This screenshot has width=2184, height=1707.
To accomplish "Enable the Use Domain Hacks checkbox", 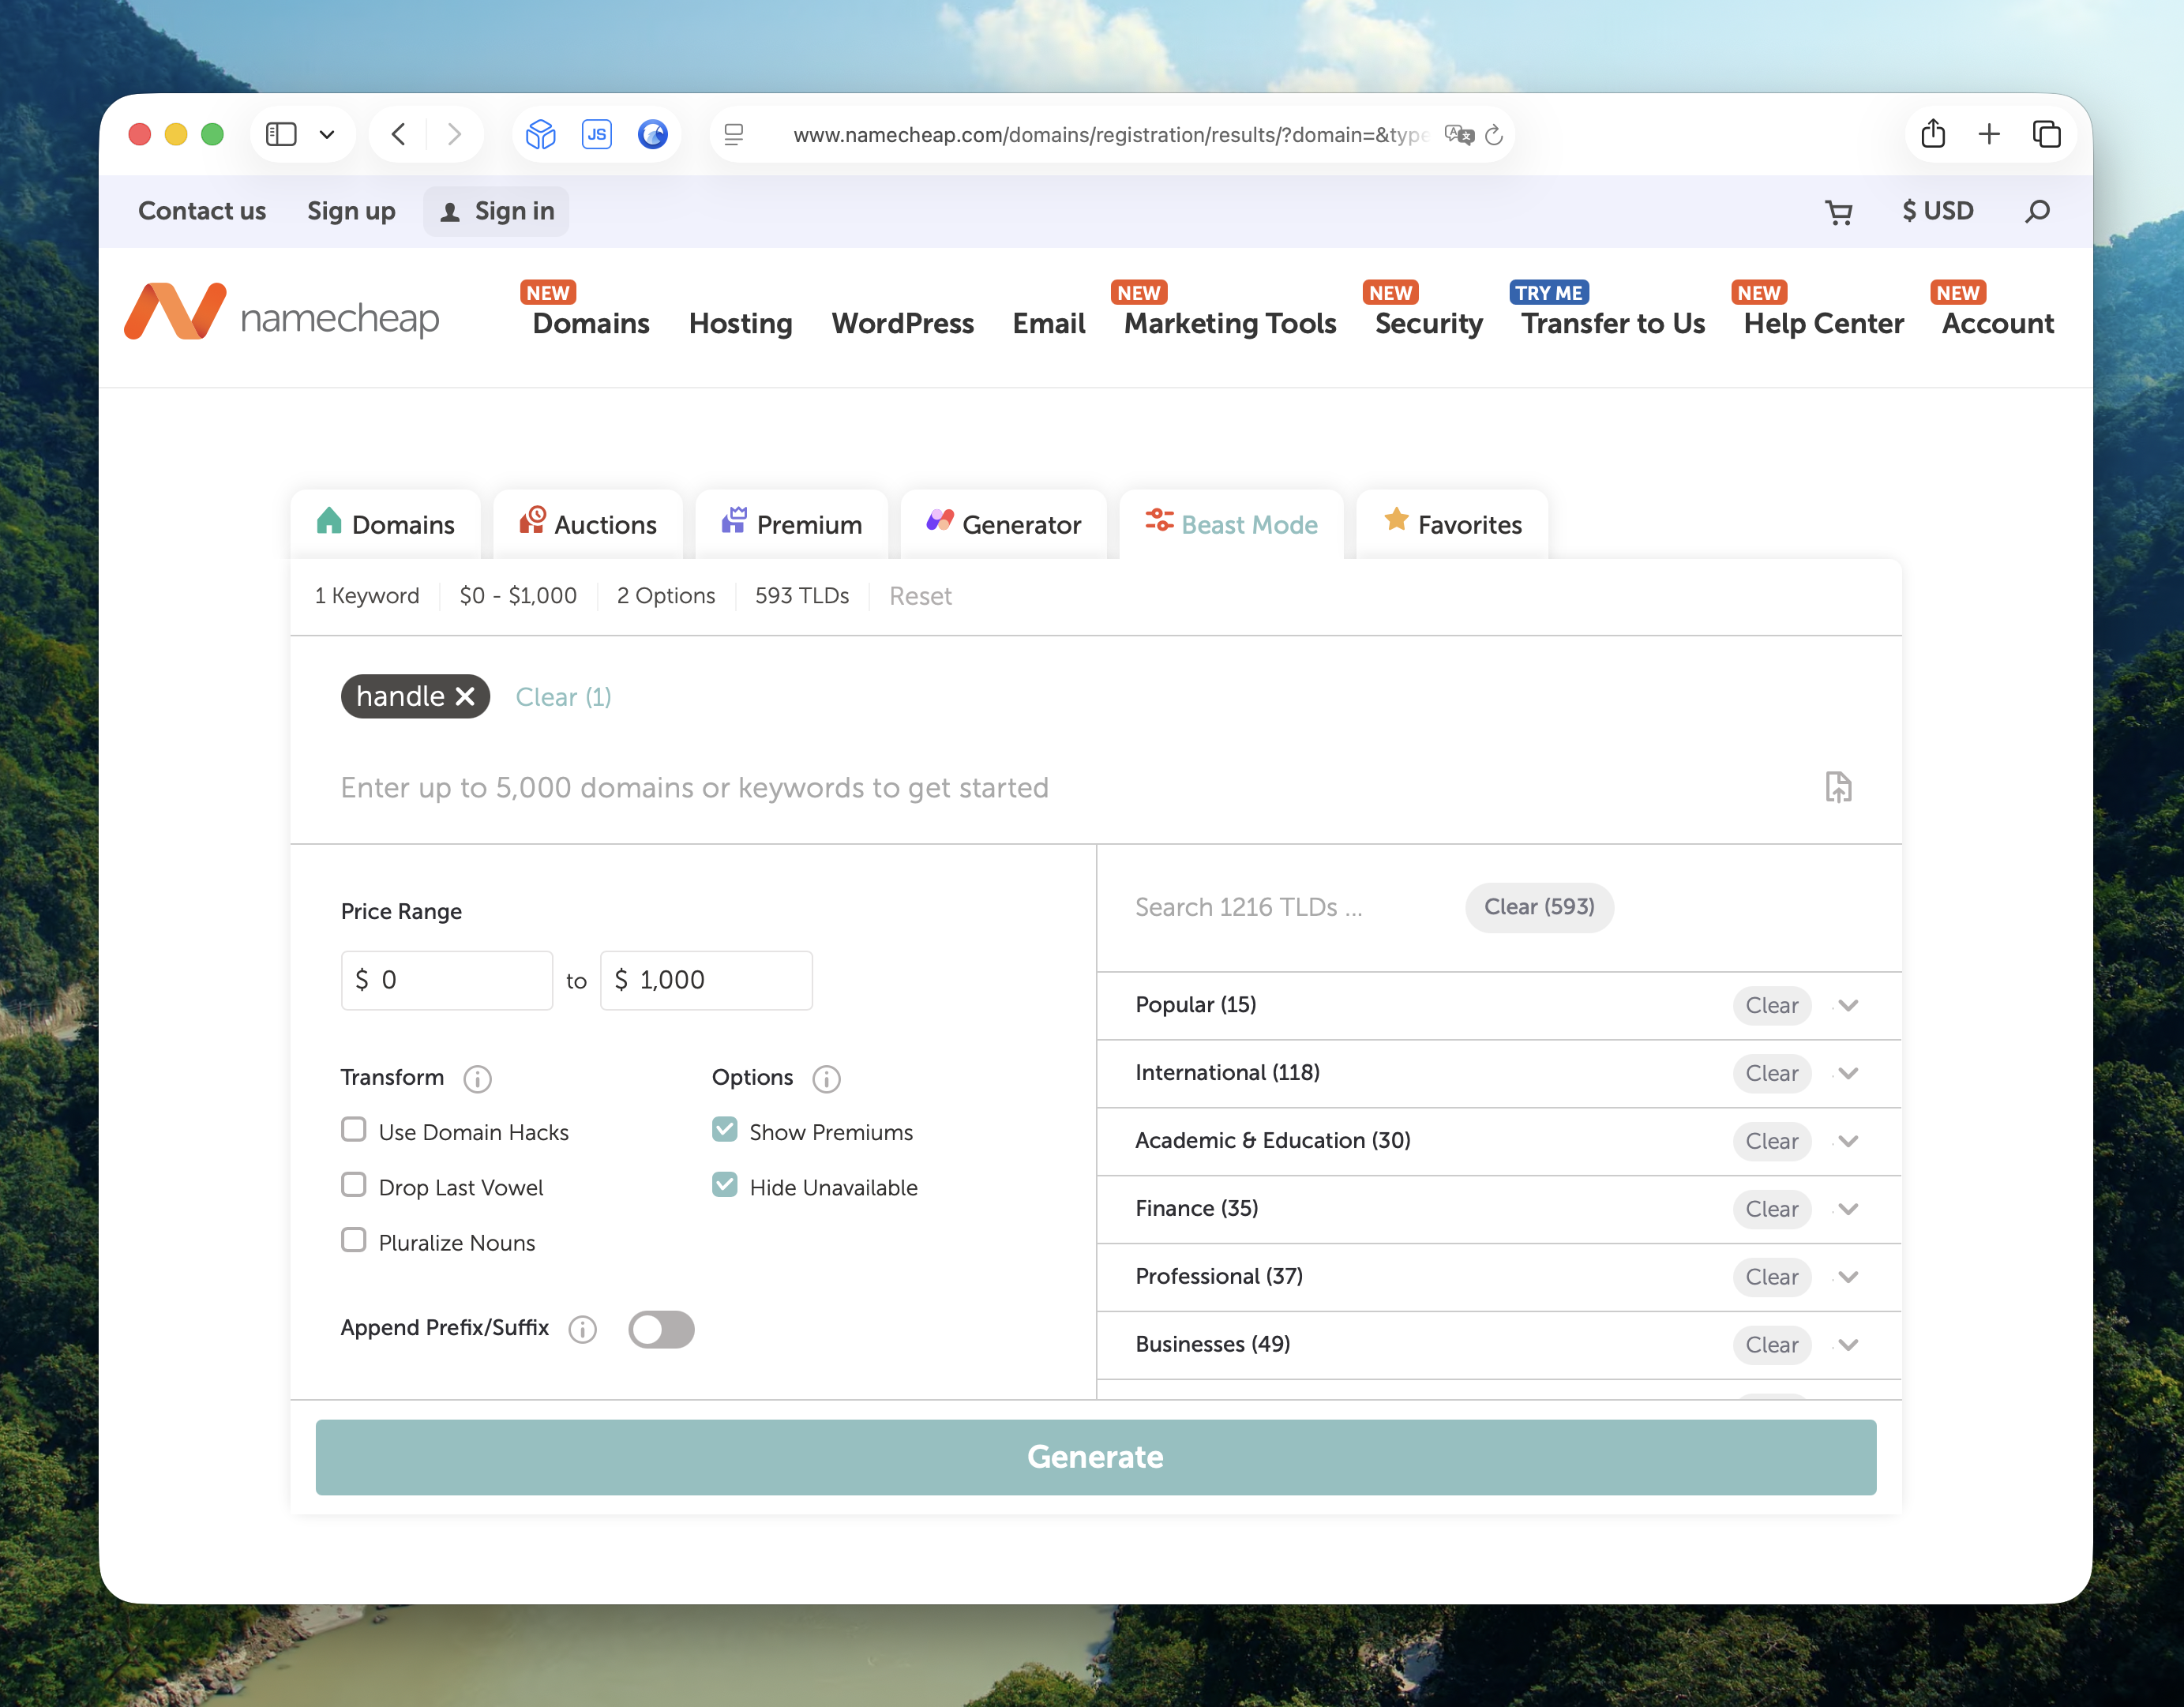I will tap(353, 1129).
